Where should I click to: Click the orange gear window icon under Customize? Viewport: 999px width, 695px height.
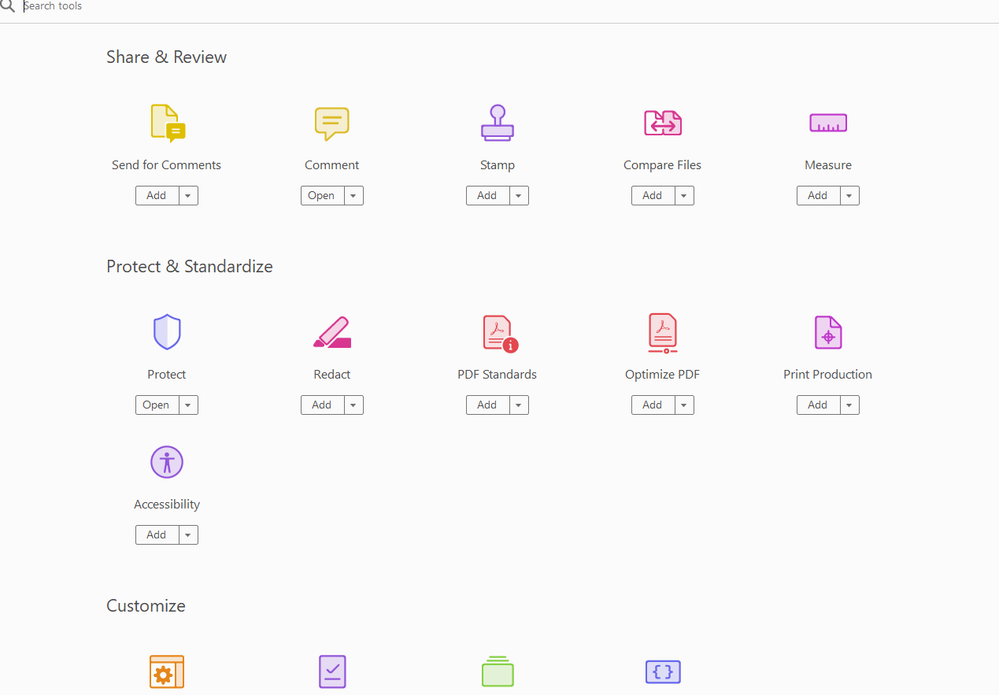point(167,671)
